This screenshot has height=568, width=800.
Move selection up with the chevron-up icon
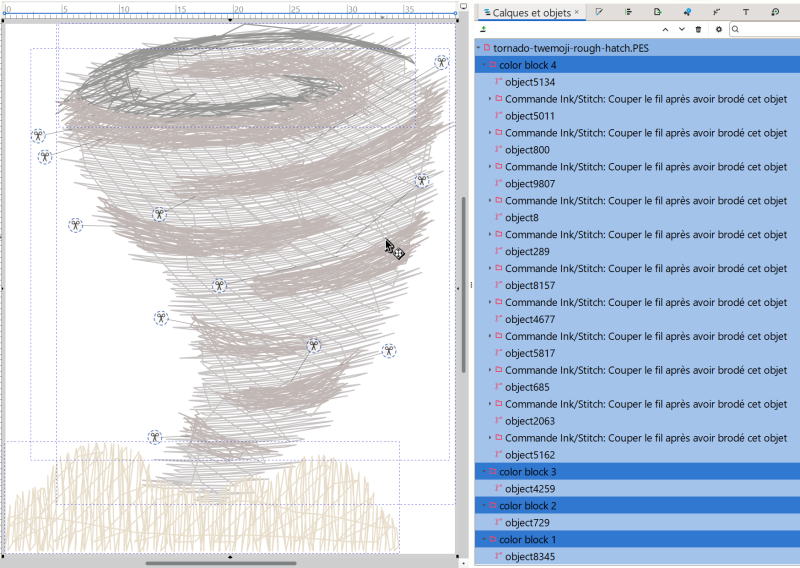[665, 30]
